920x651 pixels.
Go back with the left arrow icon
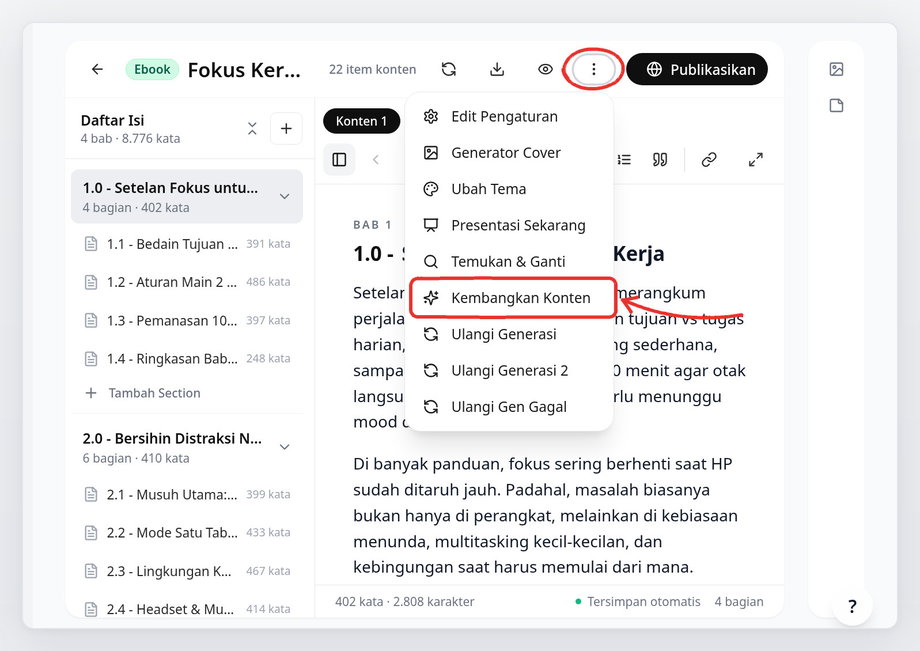coord(97,69)
